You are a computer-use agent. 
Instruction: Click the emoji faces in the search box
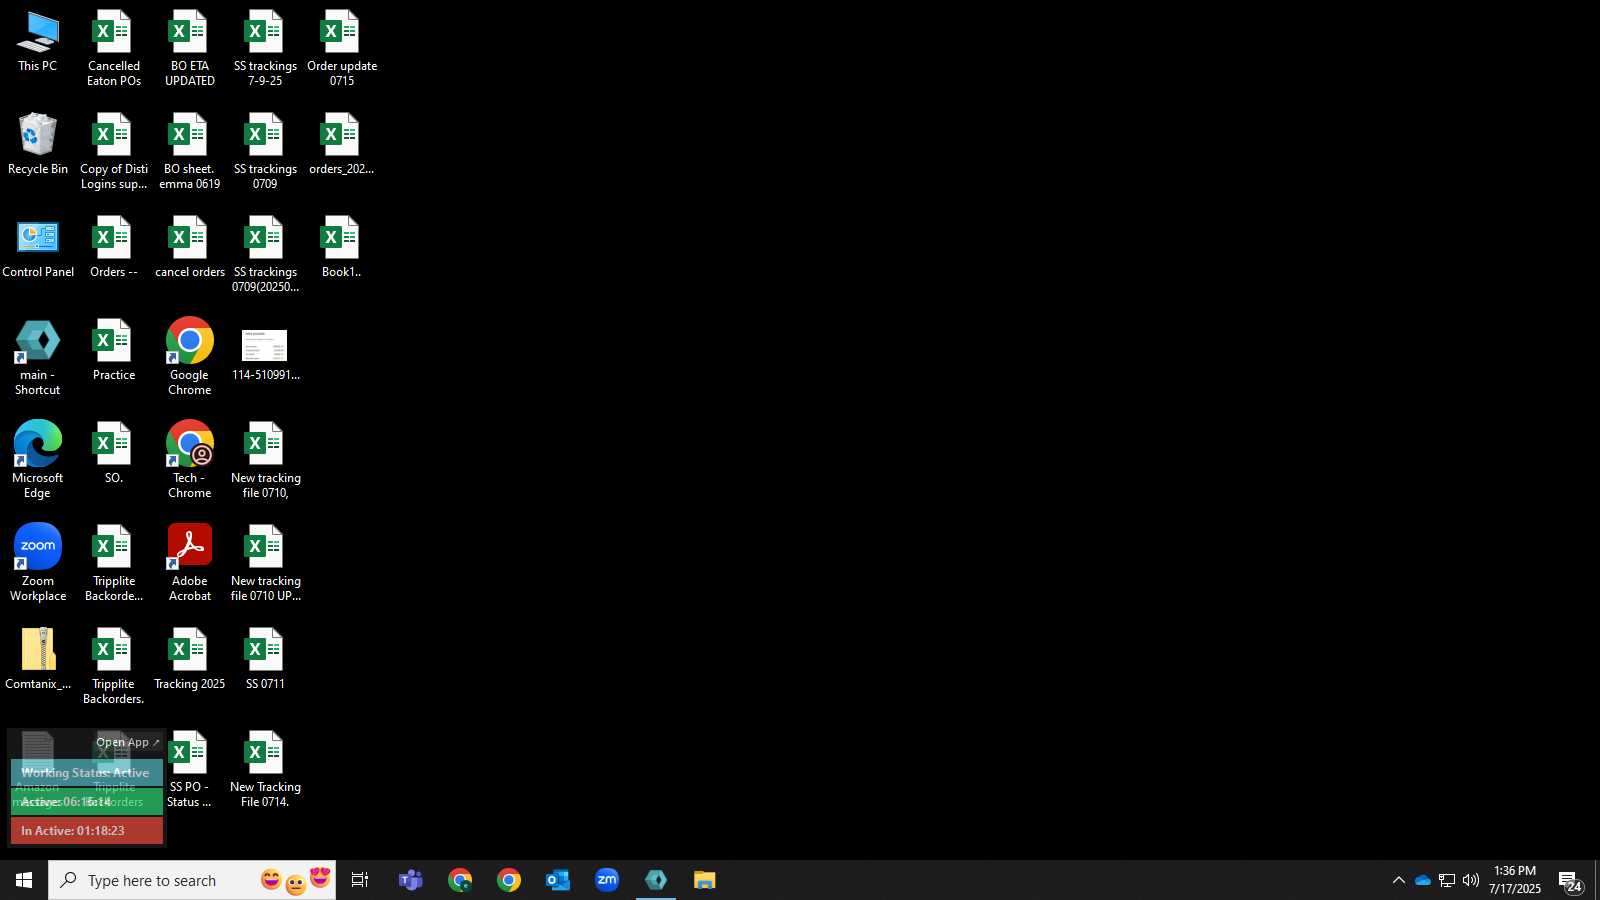click(x=296, y=880)
